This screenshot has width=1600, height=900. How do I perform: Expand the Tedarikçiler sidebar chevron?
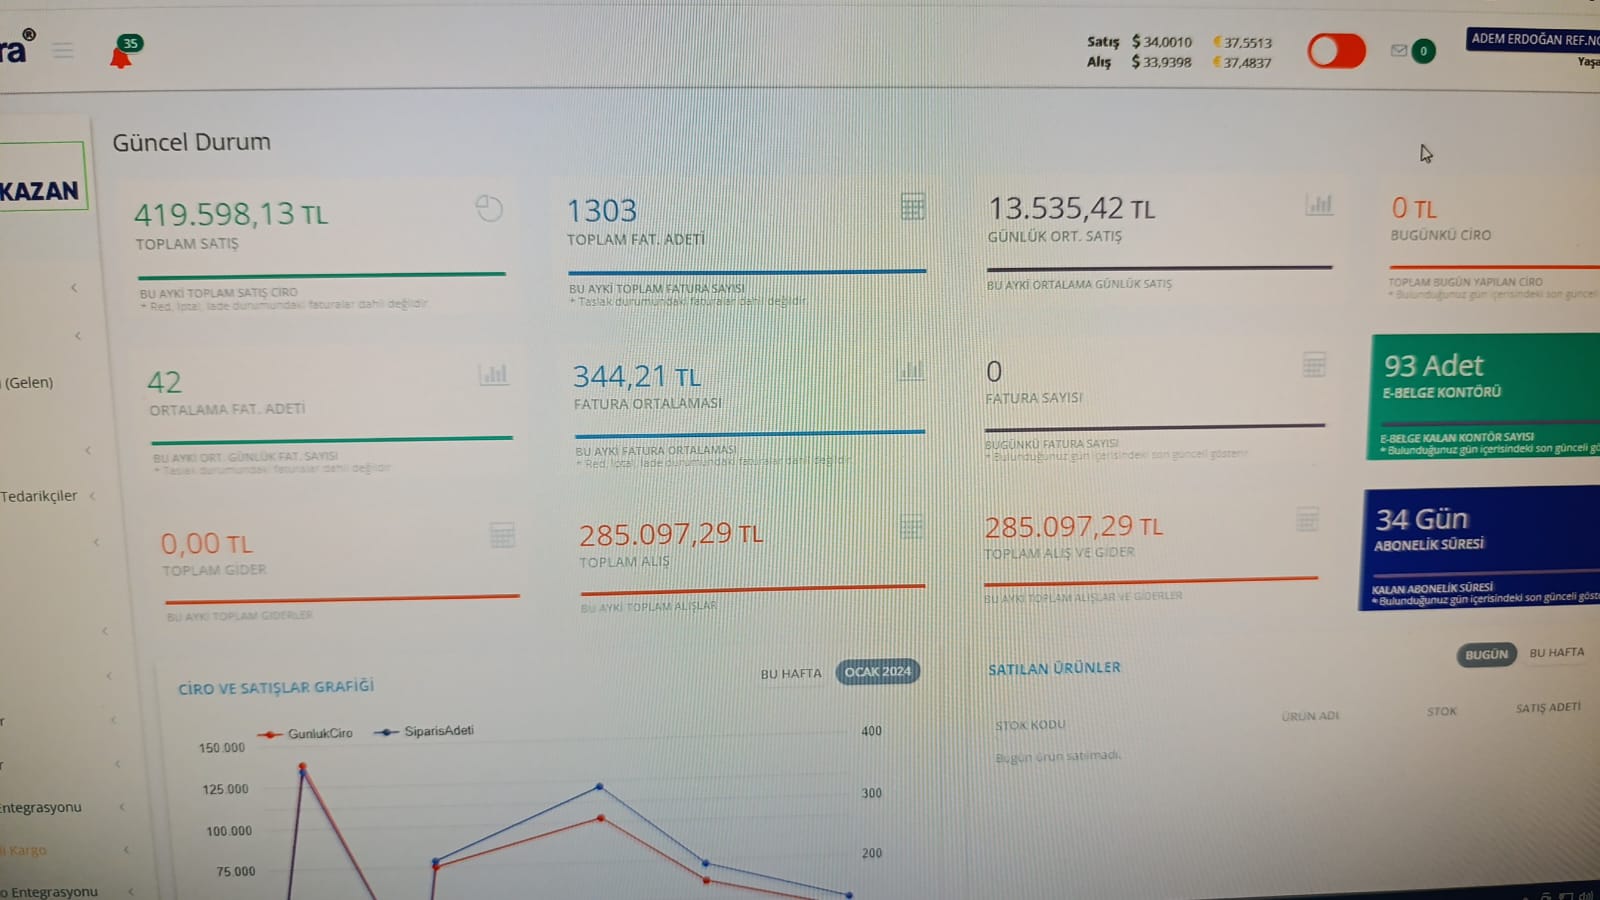(x=93, y=495)
